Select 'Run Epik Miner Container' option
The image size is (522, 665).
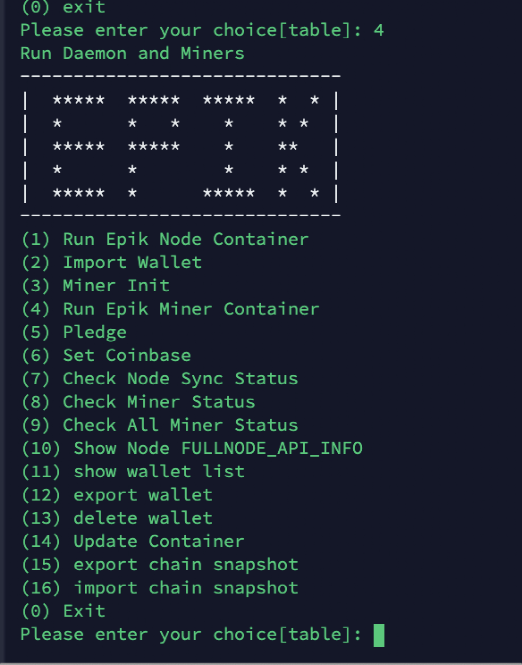pyautogui.click(x=170, y=309)
